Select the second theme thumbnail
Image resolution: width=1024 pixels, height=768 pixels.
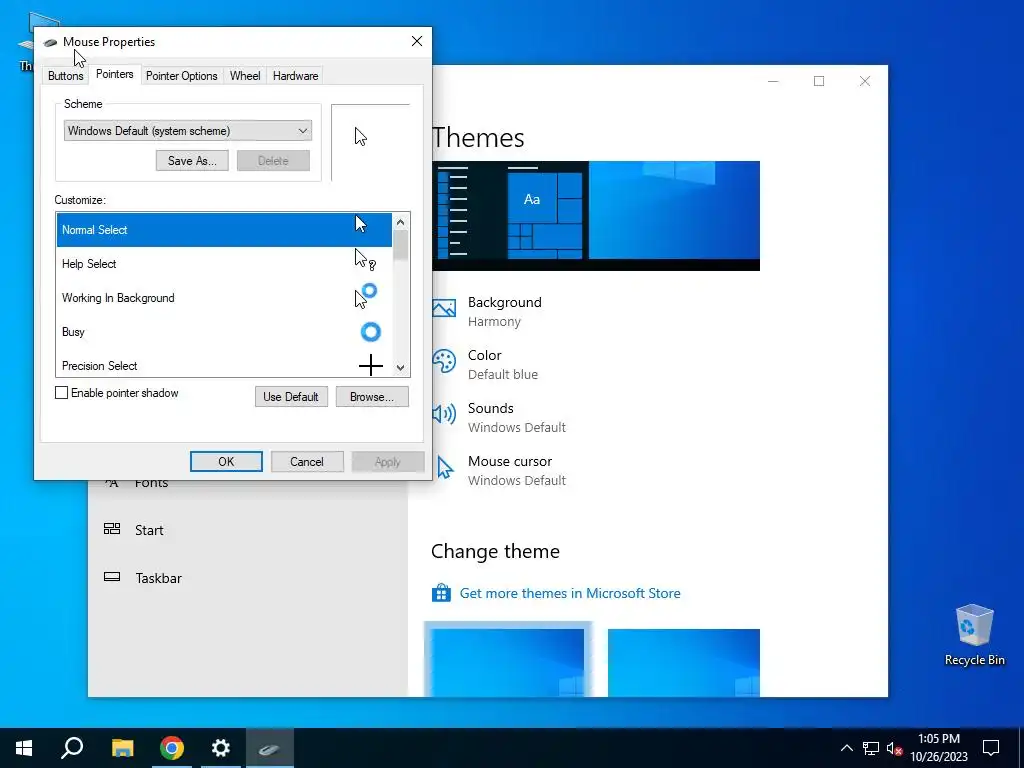point(684,662)
